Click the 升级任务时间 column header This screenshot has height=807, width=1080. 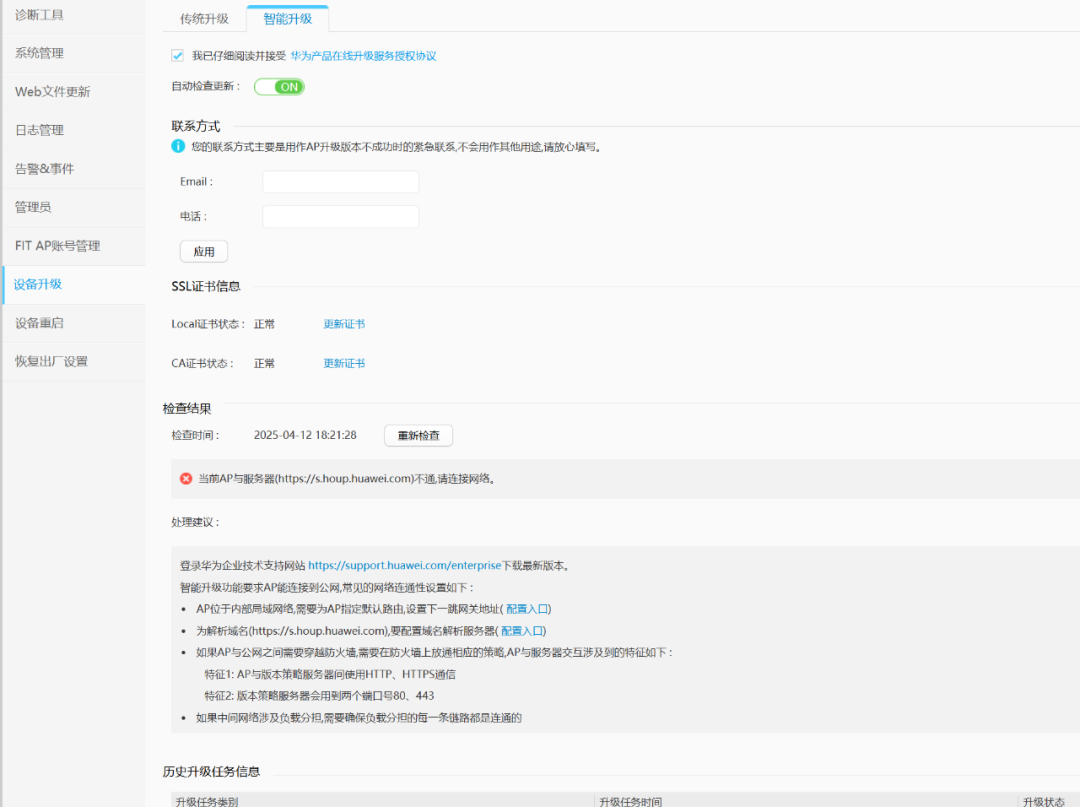tap(630, 801)
